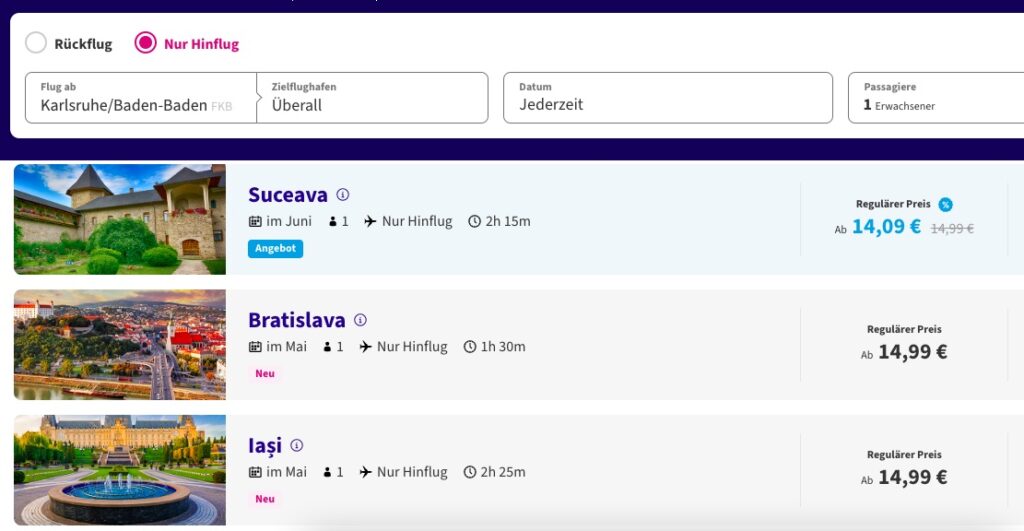The image size is (1024, 531).
Task: Click info icon next to Bratislava
Action: 360,320
